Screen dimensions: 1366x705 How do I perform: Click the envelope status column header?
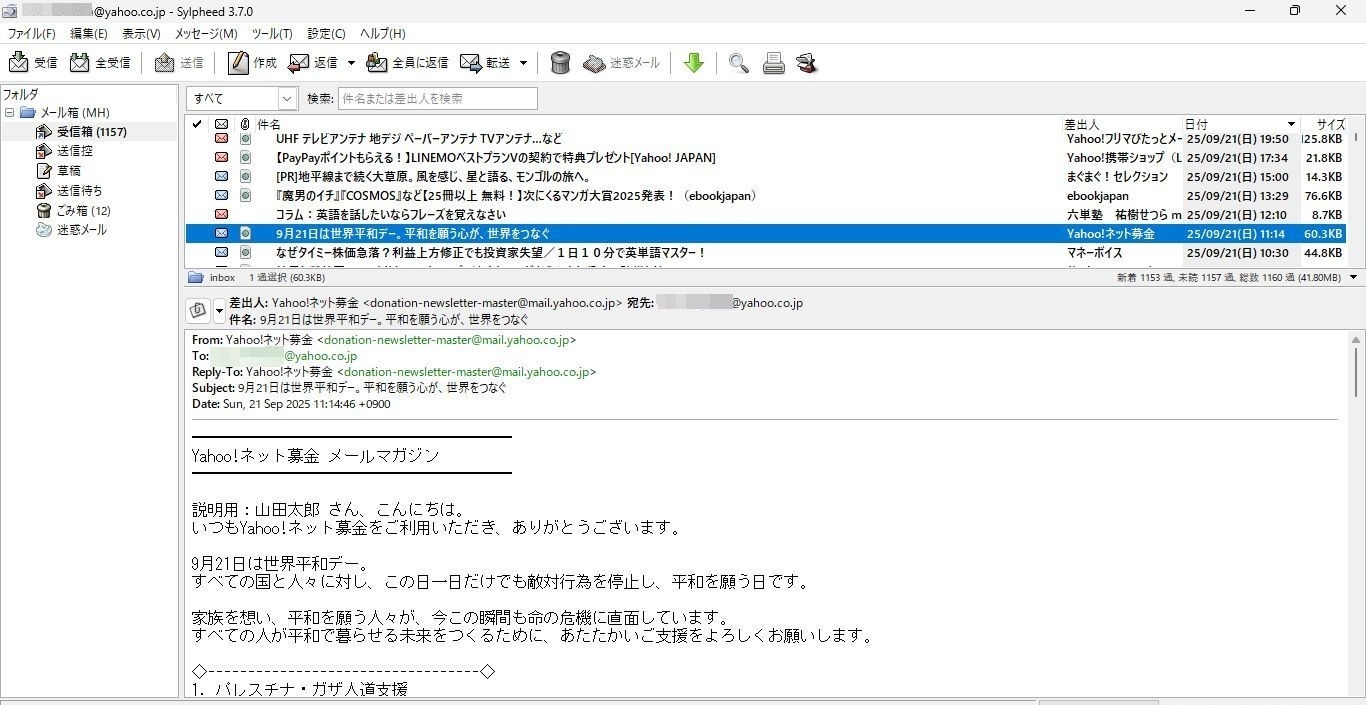click(221, 124)
